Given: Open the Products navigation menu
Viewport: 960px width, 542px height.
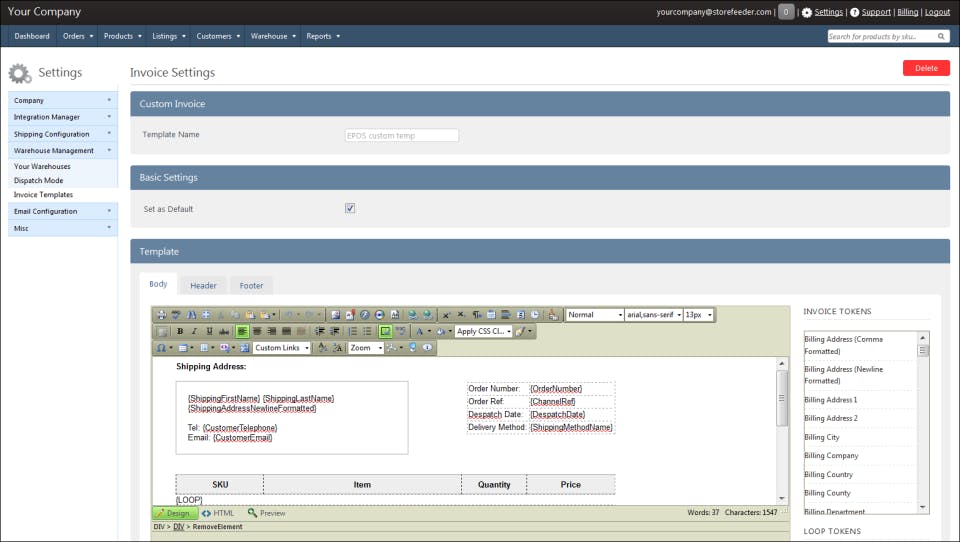Looking at the screenshot, I should 122,36.
